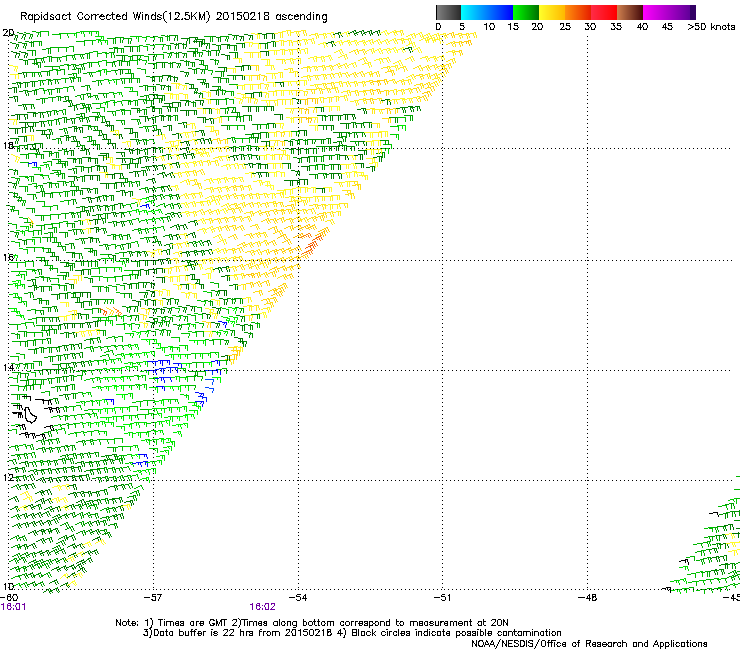Image resolution: width=740 pixels, height=650 pixels.
Task: Click the Rapidscat Corrected Winds title text
Action: 174,17
